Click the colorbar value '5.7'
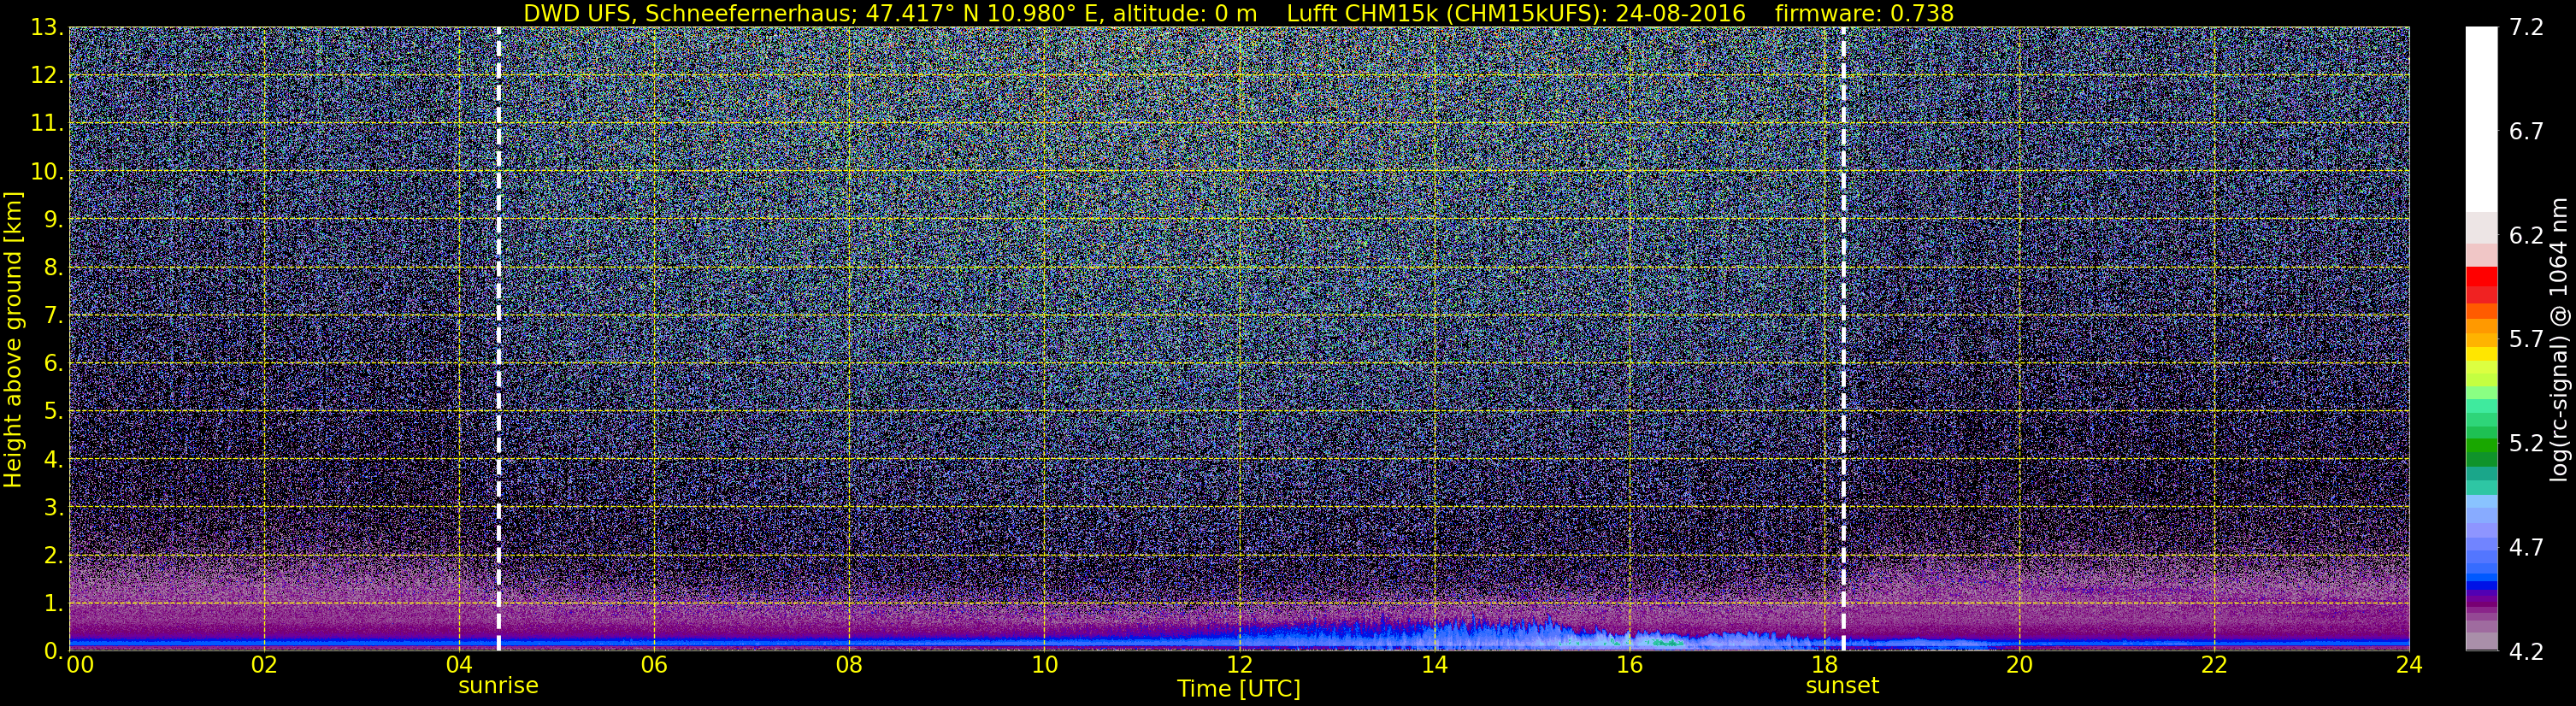Viewport: 2576px width, 706px height. (2526, 339)
